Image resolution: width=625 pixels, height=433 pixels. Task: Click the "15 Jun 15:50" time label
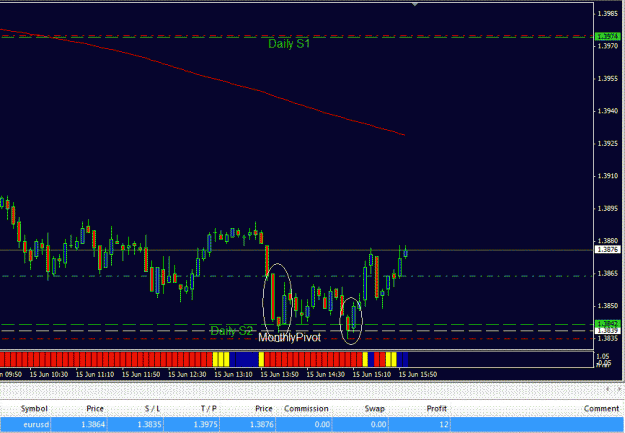coord(418,374)
